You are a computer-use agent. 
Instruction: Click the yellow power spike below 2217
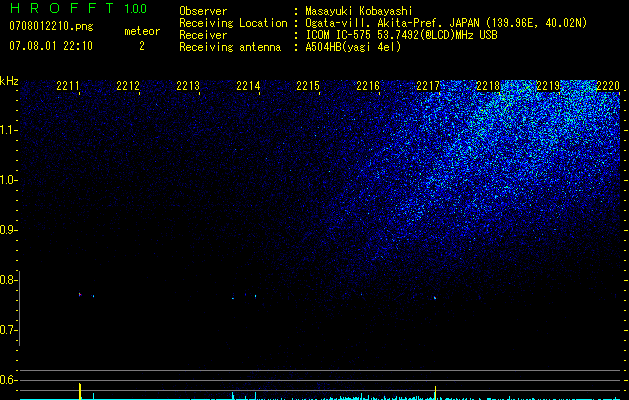point(435,393)
